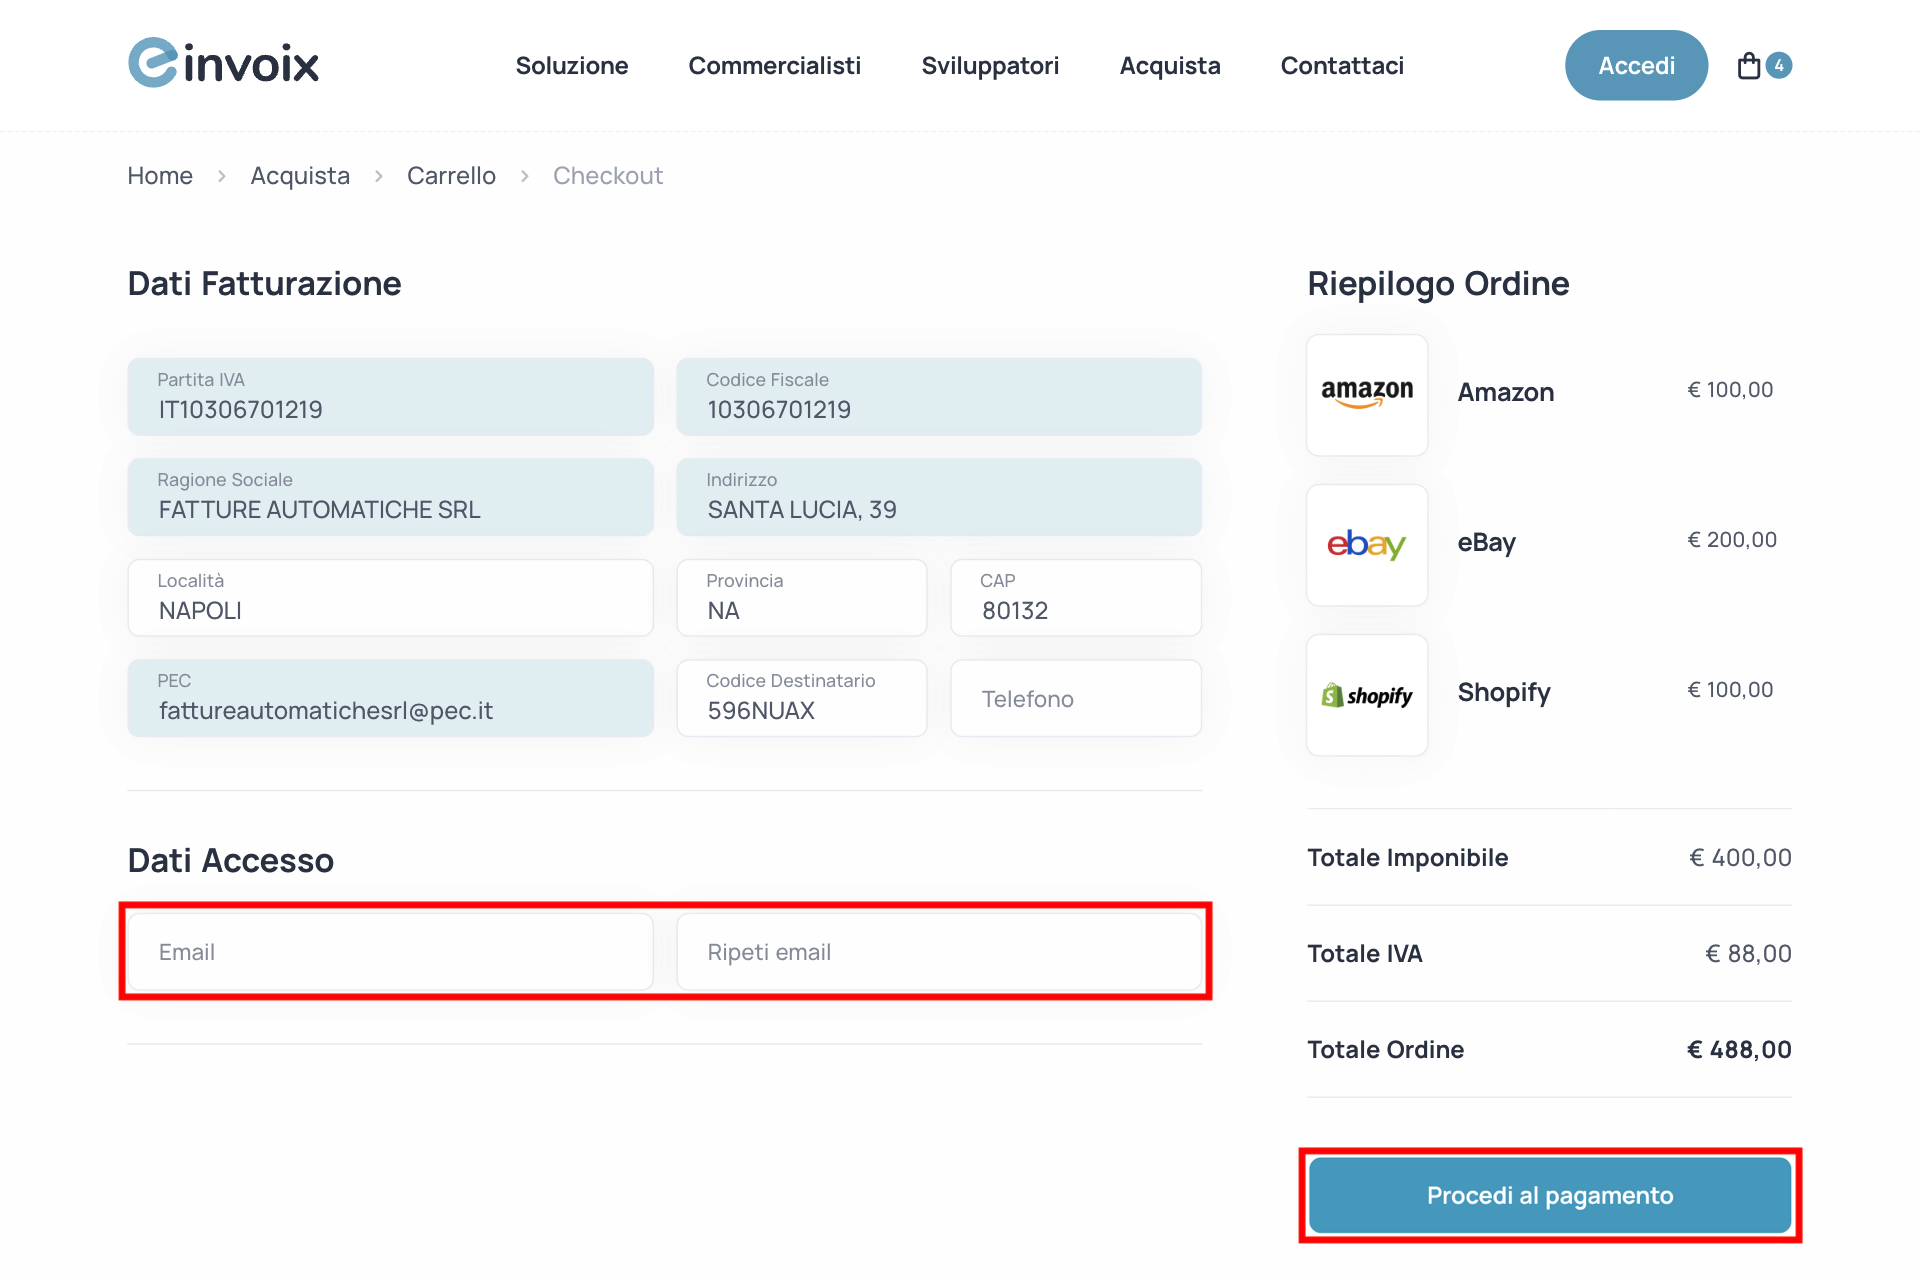The width and height of the screenshot is (1920, 1279).
Task: Select Acquista in the navigation bar
Action: (x=1170, y=65)
